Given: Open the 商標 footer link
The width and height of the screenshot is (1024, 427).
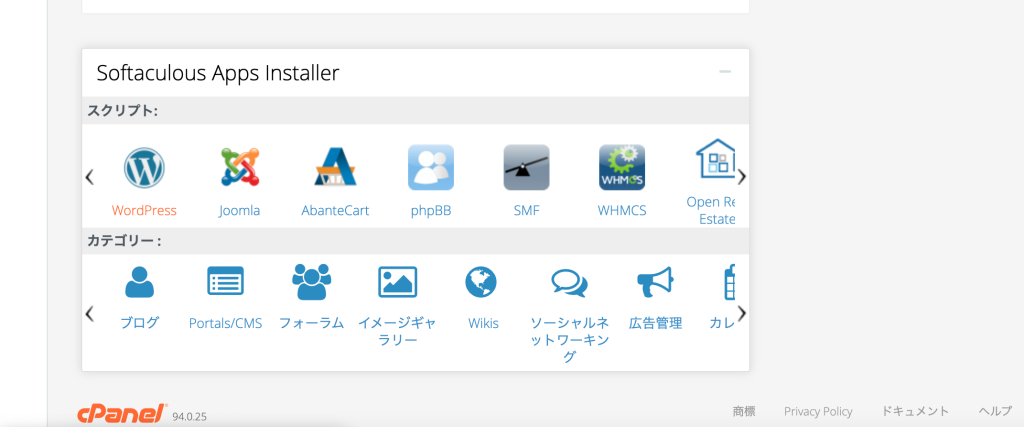Looking at the screenshot, I should pyautogui.click(x=744, y=411).
